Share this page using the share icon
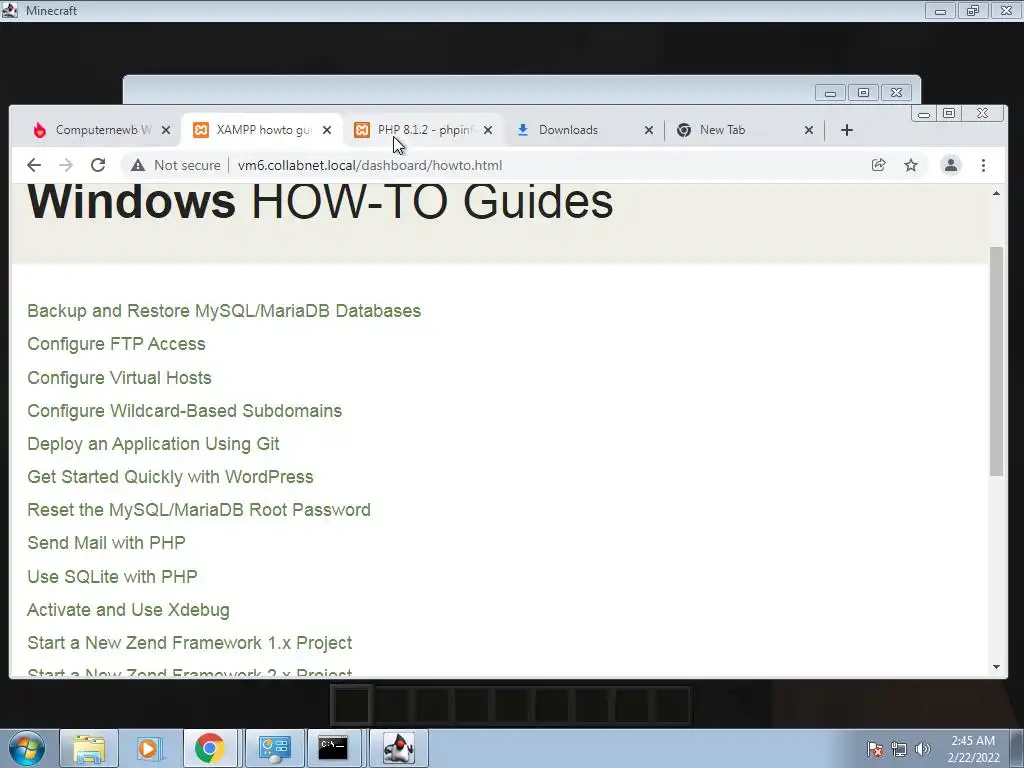This screenshot has height=768, width=1024. (878, 165)
